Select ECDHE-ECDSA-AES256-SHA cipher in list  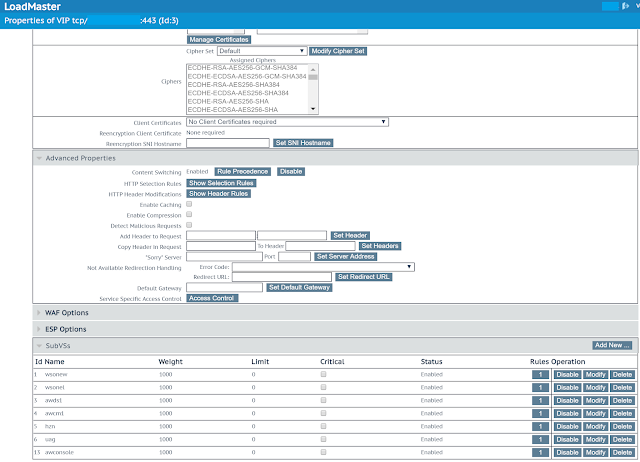[x=233, y=109]
